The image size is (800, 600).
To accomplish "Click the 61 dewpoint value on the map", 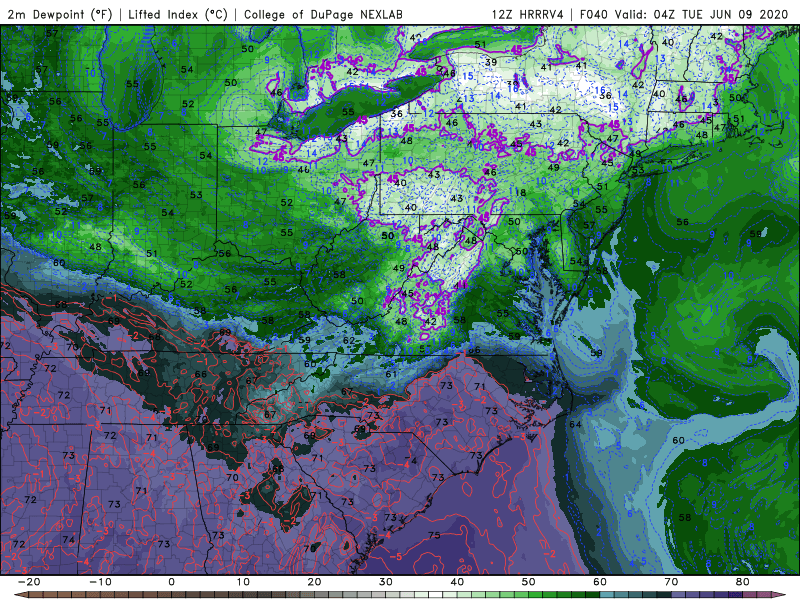I will [391, 374].
